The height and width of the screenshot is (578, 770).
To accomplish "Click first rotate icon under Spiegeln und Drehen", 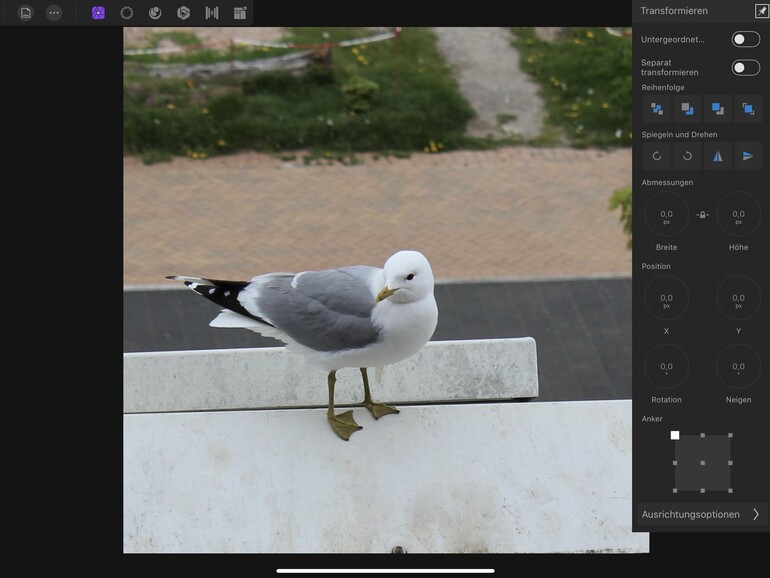I will coord(657,156).
